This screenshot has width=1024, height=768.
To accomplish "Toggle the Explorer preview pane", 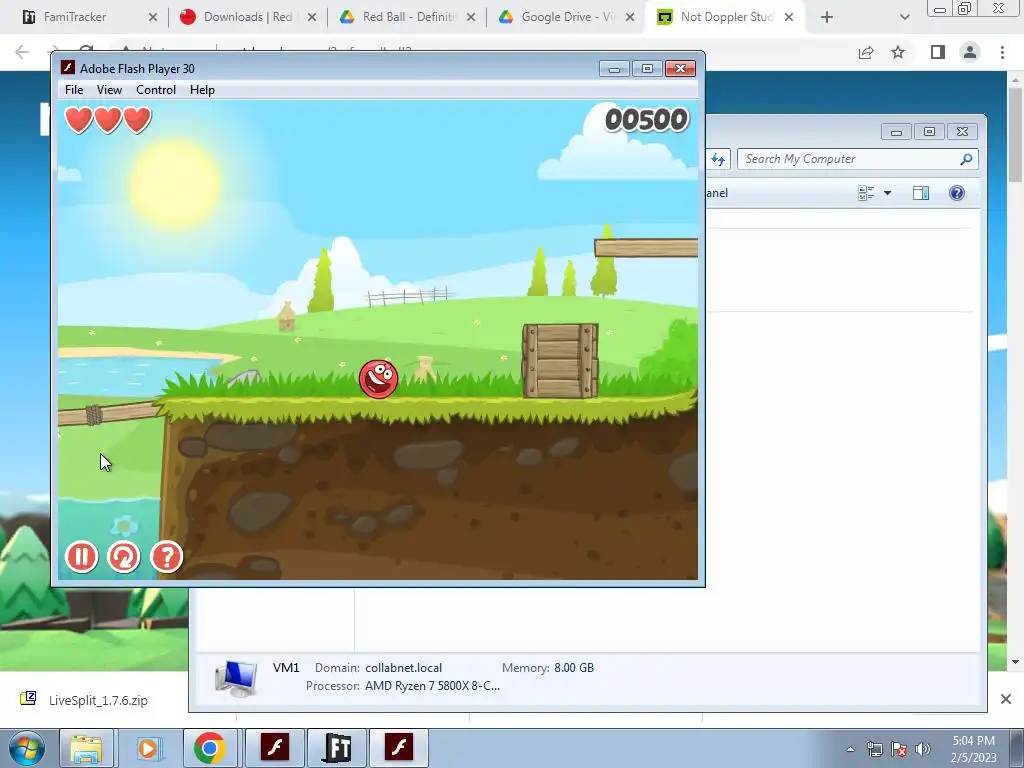I will coord(921,193).
